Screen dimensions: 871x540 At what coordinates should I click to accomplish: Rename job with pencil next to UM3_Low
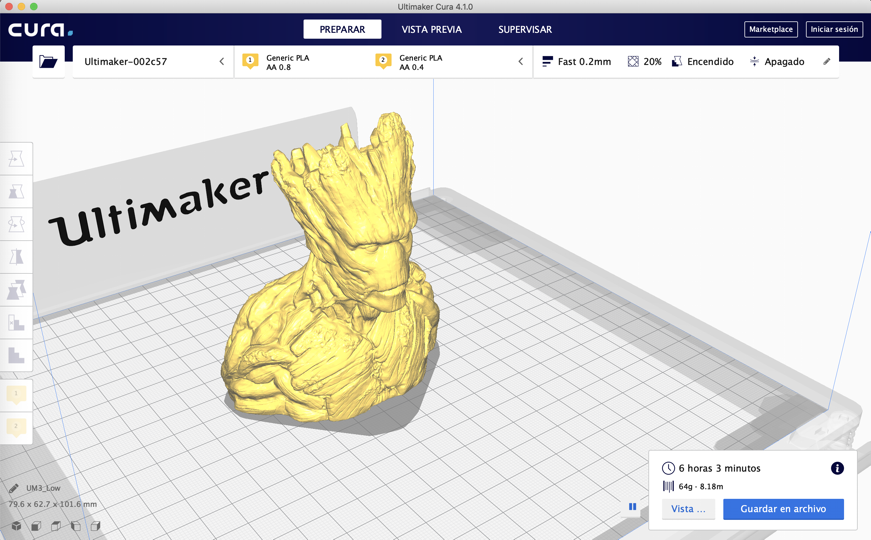click(13, 488)
